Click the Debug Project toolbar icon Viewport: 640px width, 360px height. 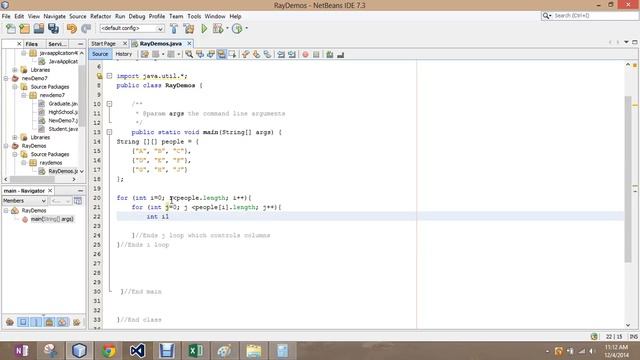(218, 29)
